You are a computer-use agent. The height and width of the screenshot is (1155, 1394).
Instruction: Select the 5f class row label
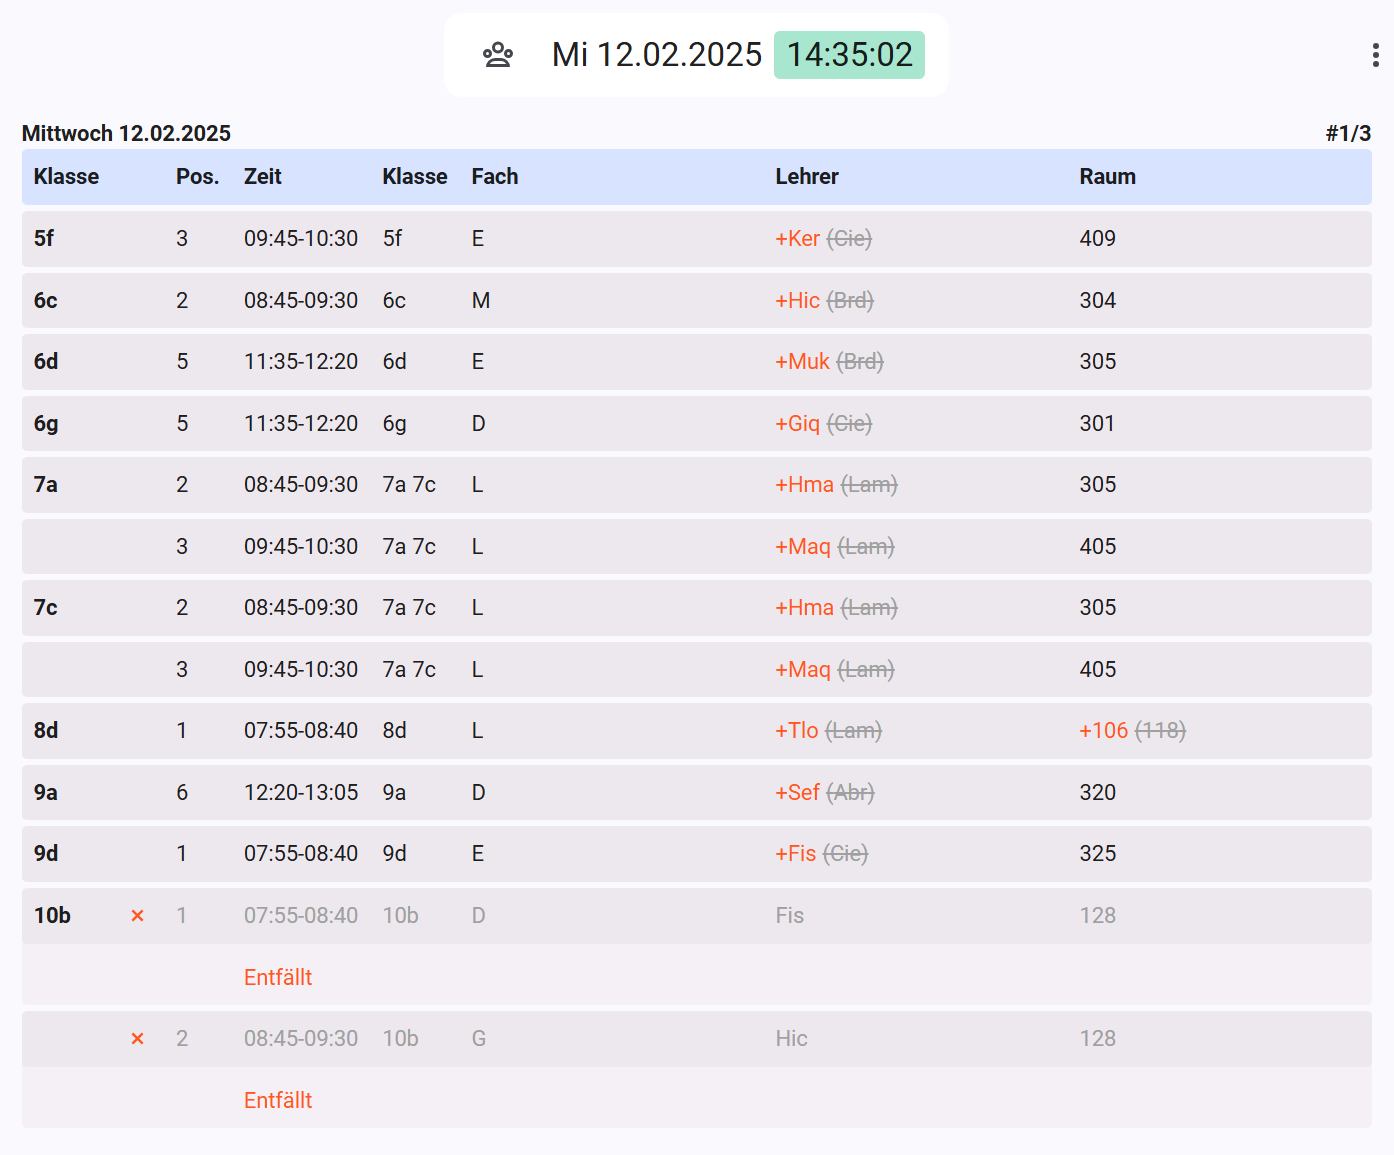pyautogui.click(x=44, y=239)
